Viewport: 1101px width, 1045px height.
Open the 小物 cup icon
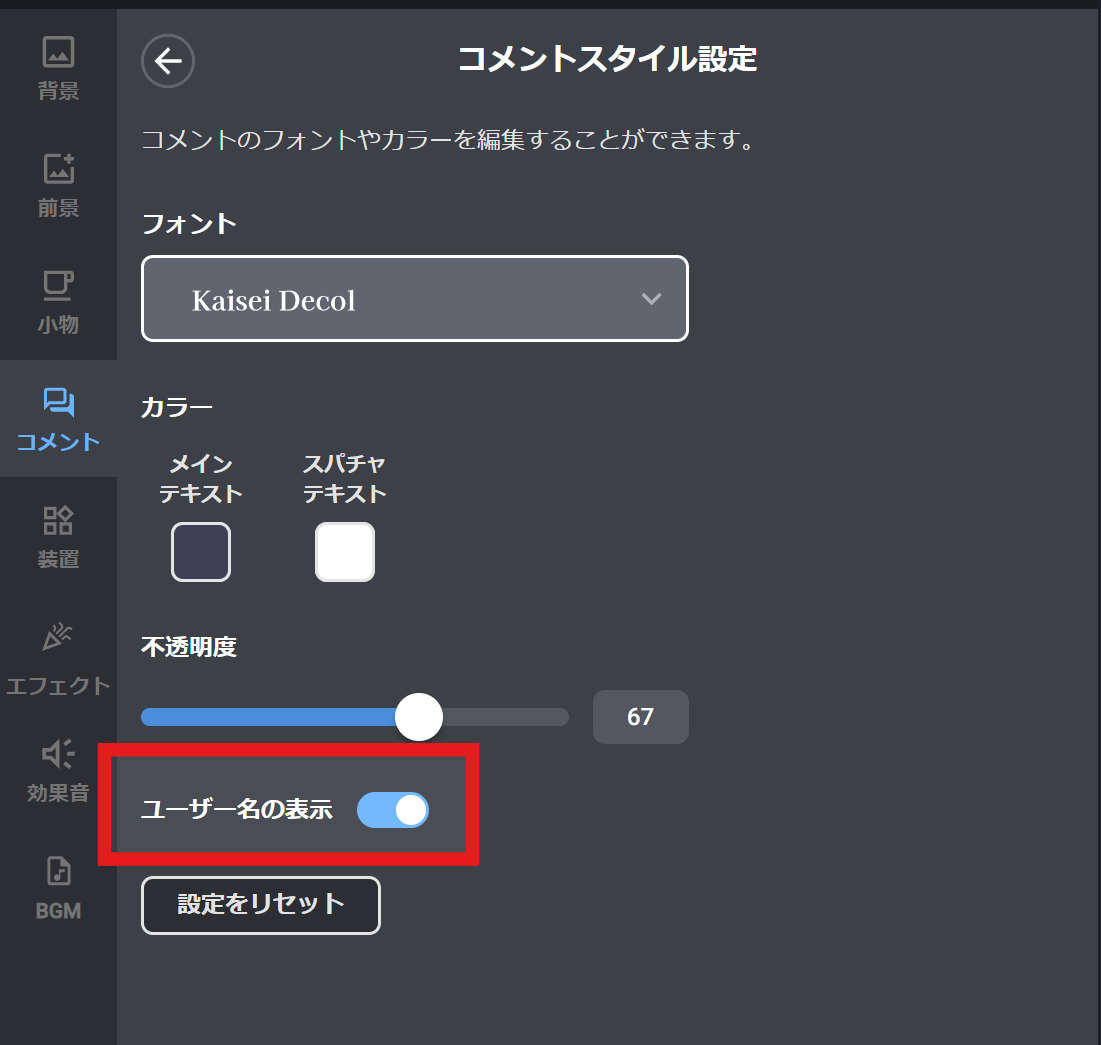pos(58,286)
